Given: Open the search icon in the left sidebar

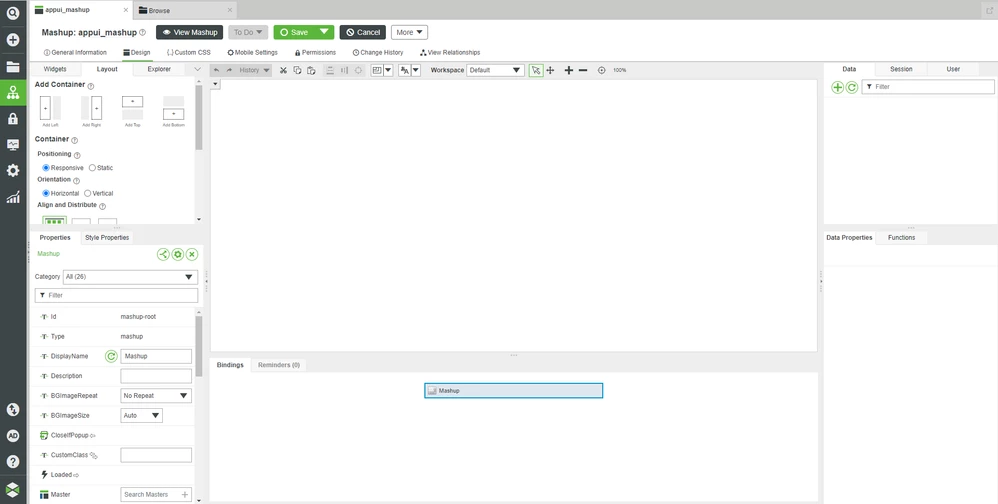Looking at the screenshot, I should coord(13,13).
